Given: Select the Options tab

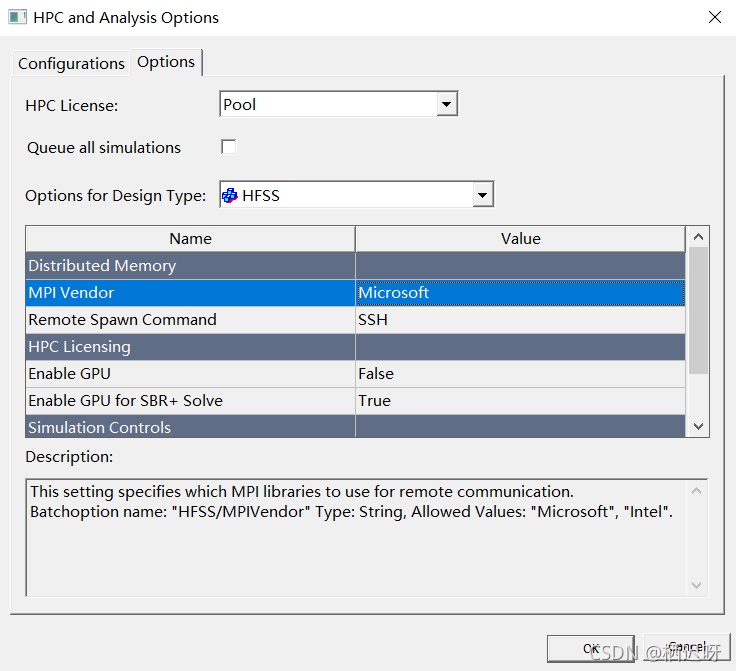Looking at the screenshot, I should point(166,62).
